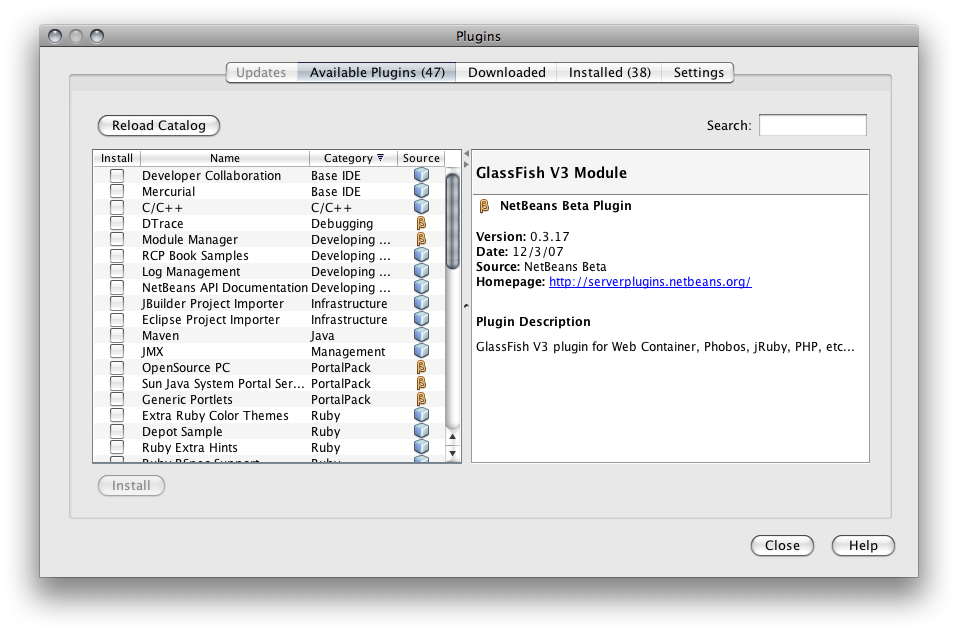Image resolution: width=958 pixels, height=632 pixels.
Task: Click beta icon for OpenSource PC
Action: (421, 367)
